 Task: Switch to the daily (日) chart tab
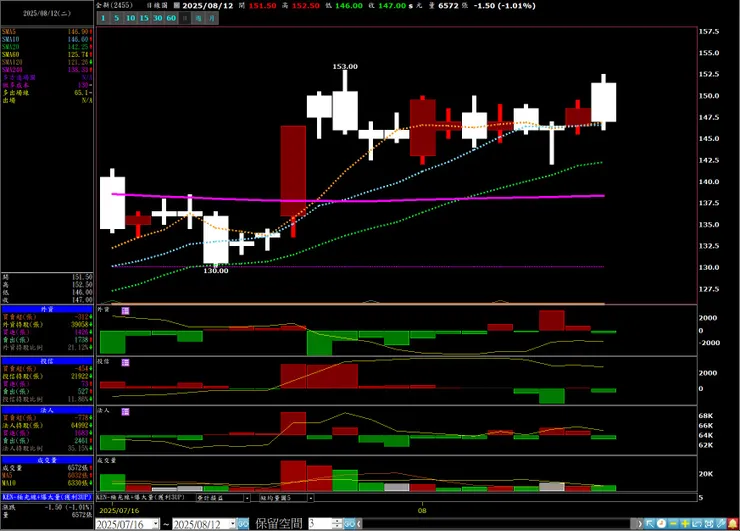185,18
